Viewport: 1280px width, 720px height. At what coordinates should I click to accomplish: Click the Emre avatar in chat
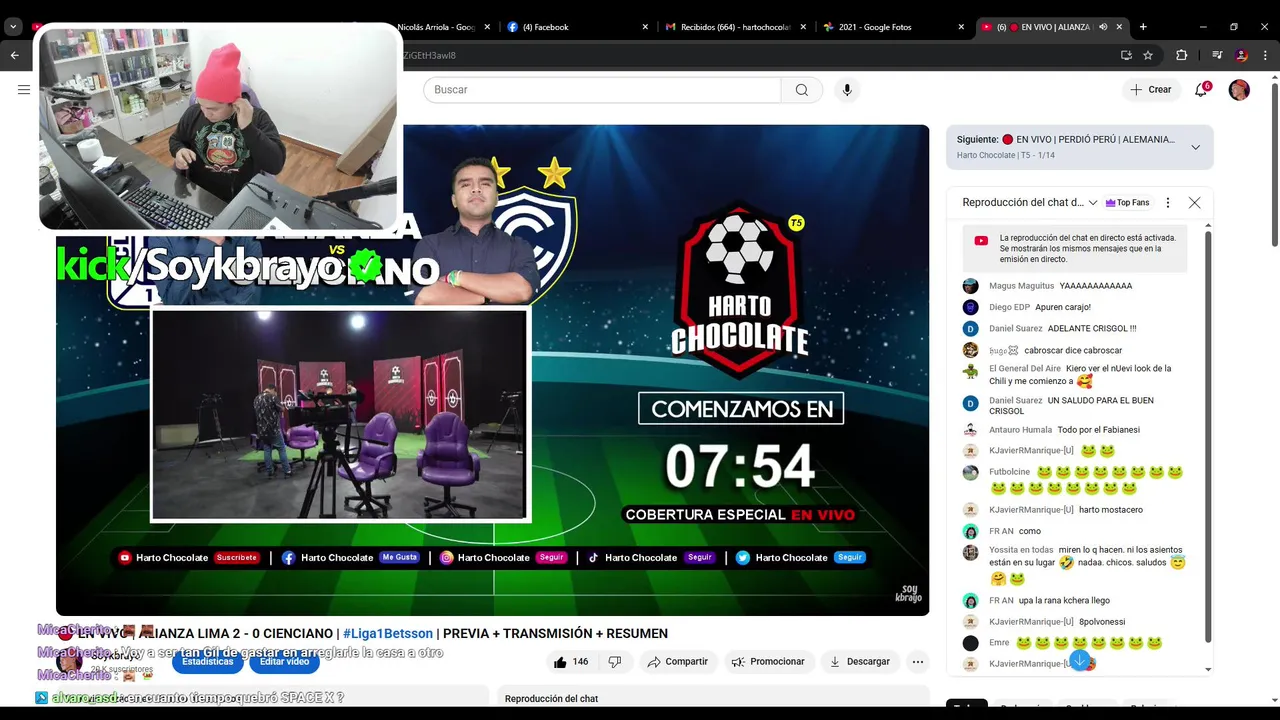pos(970,643)
